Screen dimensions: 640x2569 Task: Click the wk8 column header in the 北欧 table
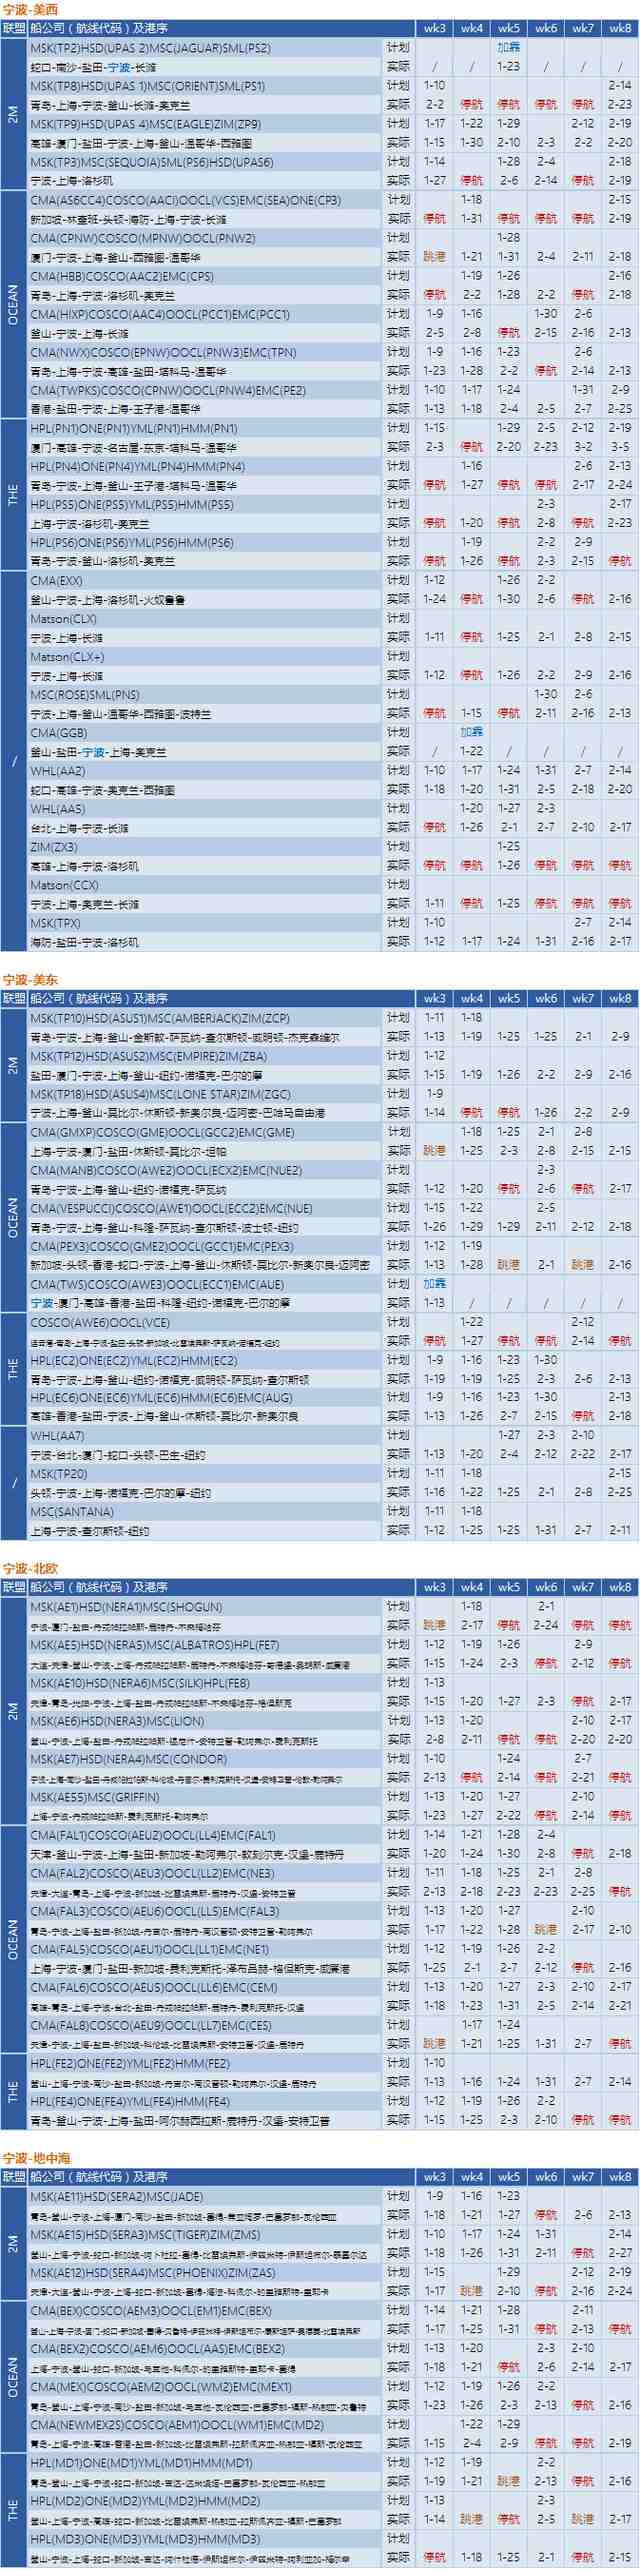(x=620, y=1588)
